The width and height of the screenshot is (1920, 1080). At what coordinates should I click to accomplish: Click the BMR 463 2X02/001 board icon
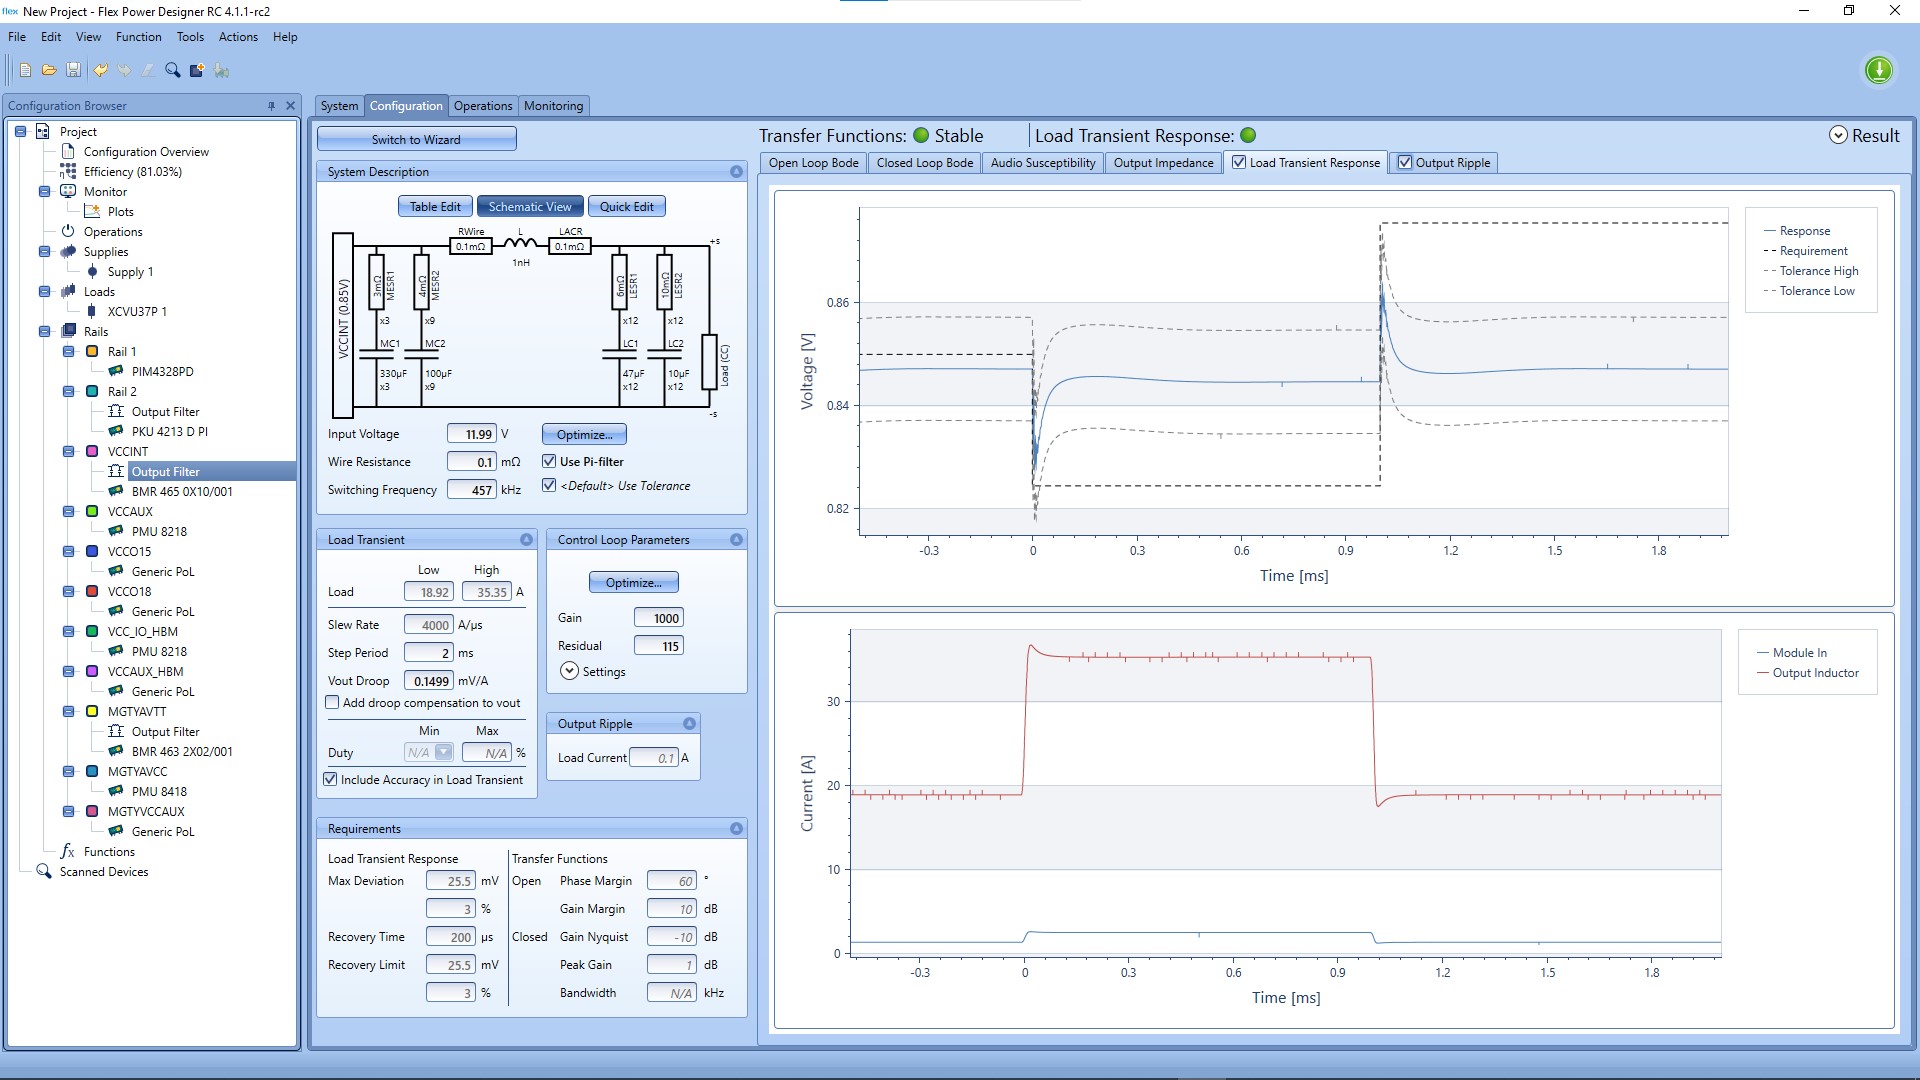tap(116, 751)
